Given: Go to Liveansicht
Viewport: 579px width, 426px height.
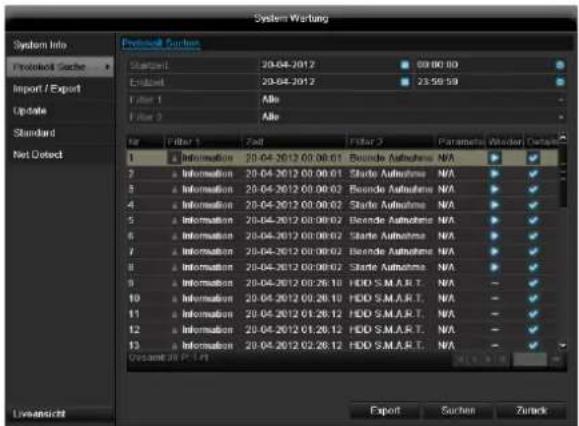Looking at the screenshot, I should pos(39,413).
